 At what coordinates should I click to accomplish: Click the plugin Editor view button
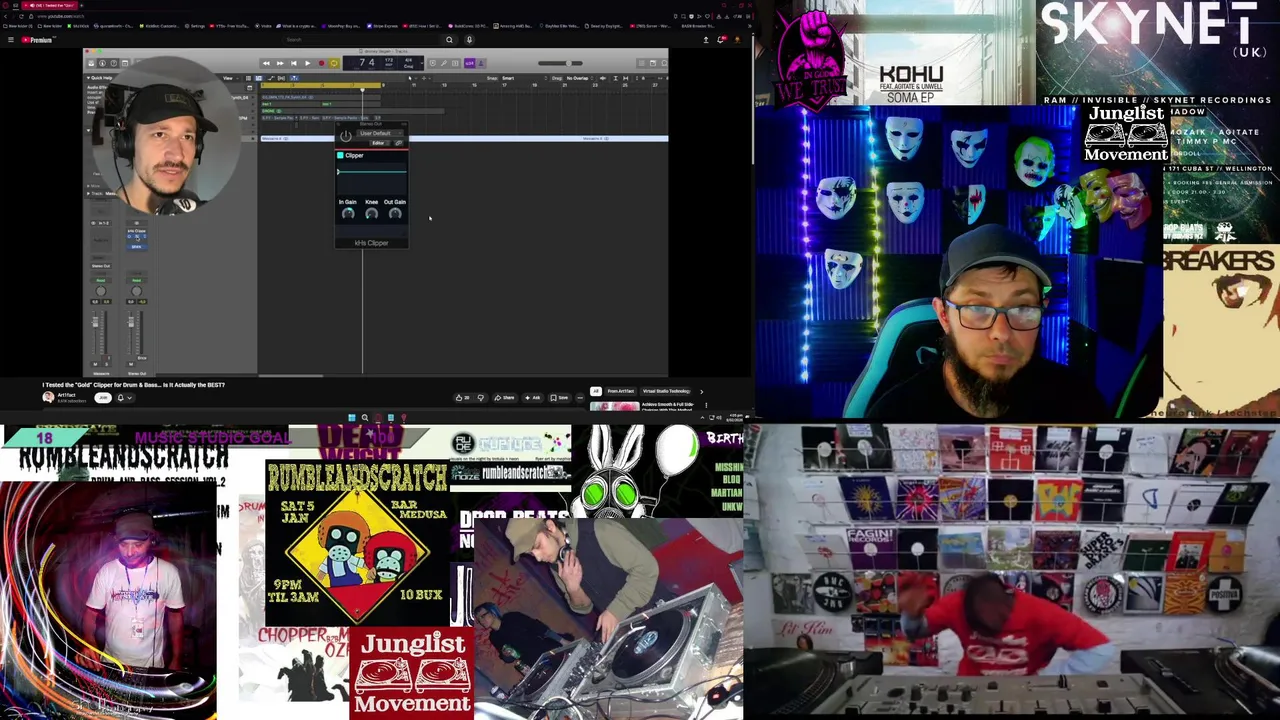(379, 143)
